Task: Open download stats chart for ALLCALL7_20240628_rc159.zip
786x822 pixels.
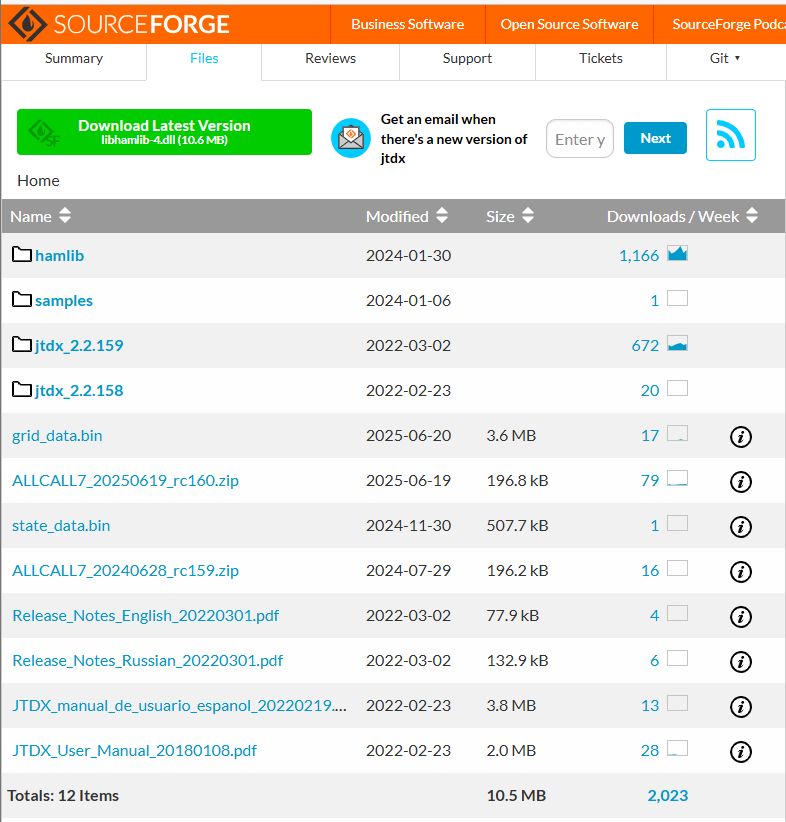Action: [x=677, y=569]
